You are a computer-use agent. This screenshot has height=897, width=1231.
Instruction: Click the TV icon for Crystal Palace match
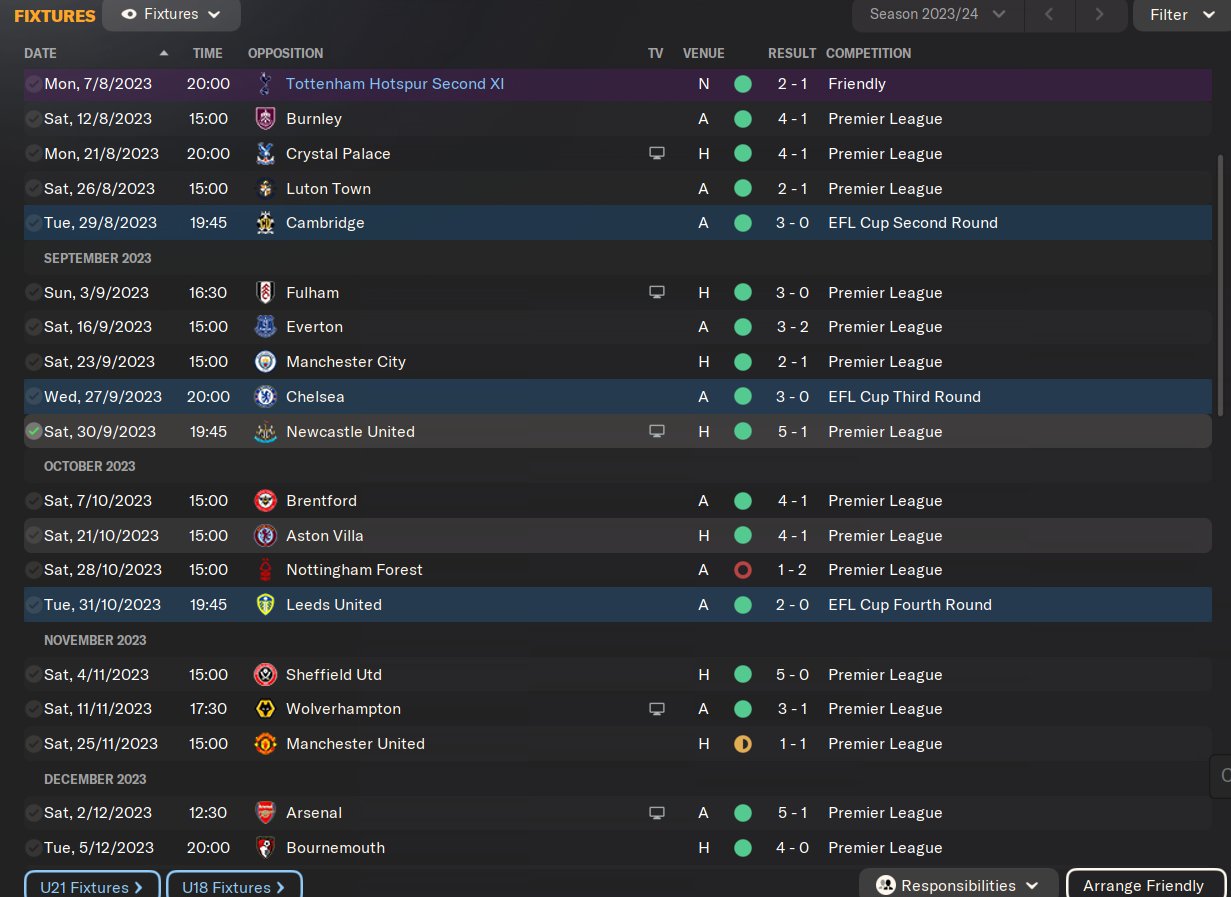(x=657, y=154)
